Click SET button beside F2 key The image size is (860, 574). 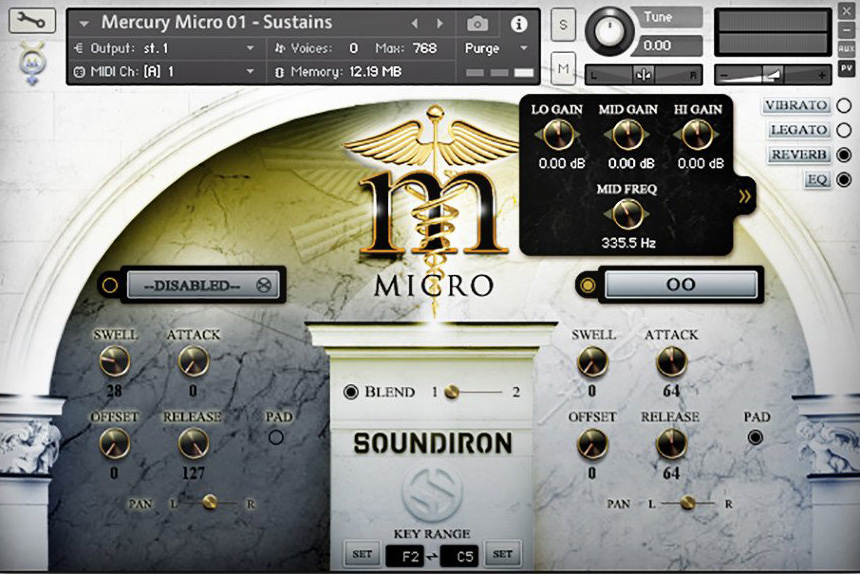[362, 554]
